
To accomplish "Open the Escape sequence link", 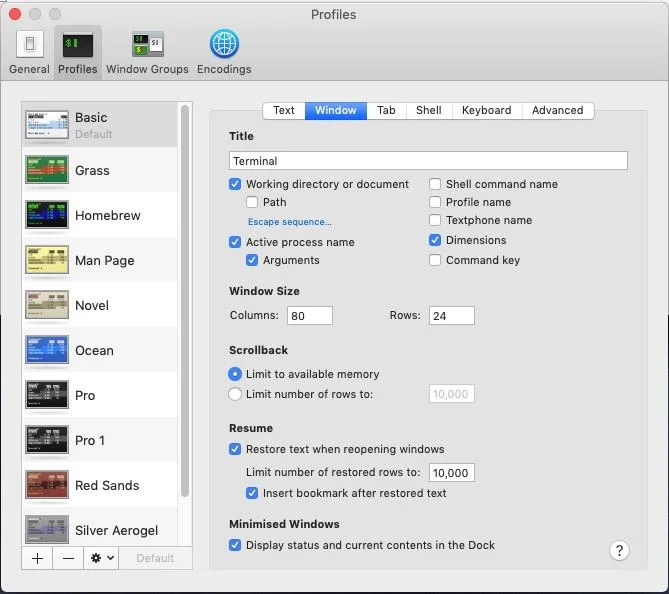I will point(290,222).
